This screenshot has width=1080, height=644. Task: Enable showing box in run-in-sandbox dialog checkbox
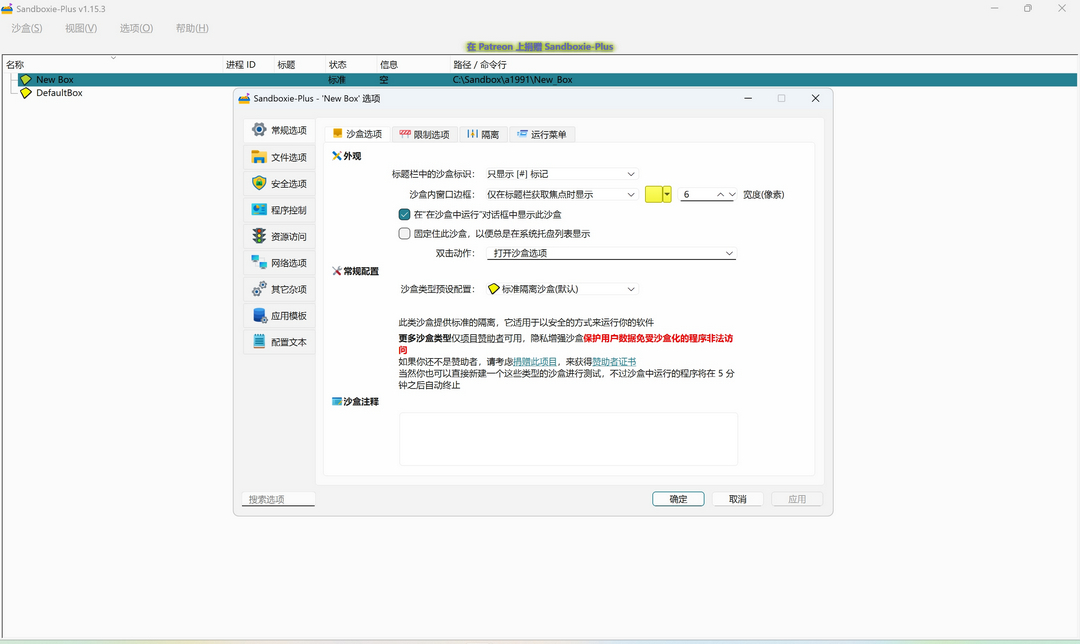[x=404, y=214]
